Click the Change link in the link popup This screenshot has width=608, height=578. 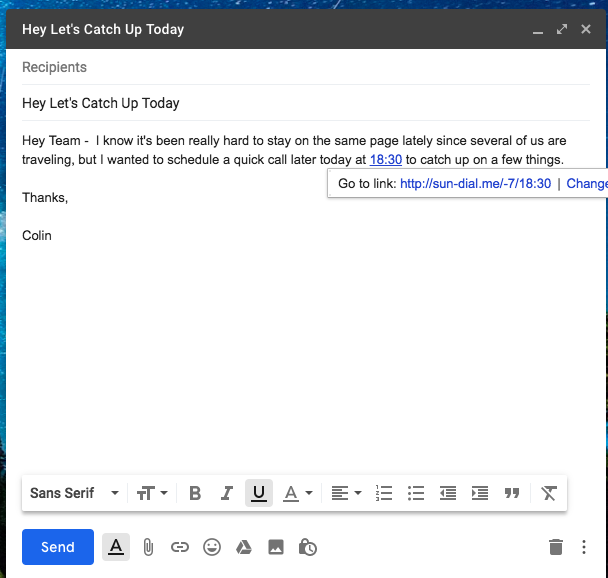tap(587, 183)
